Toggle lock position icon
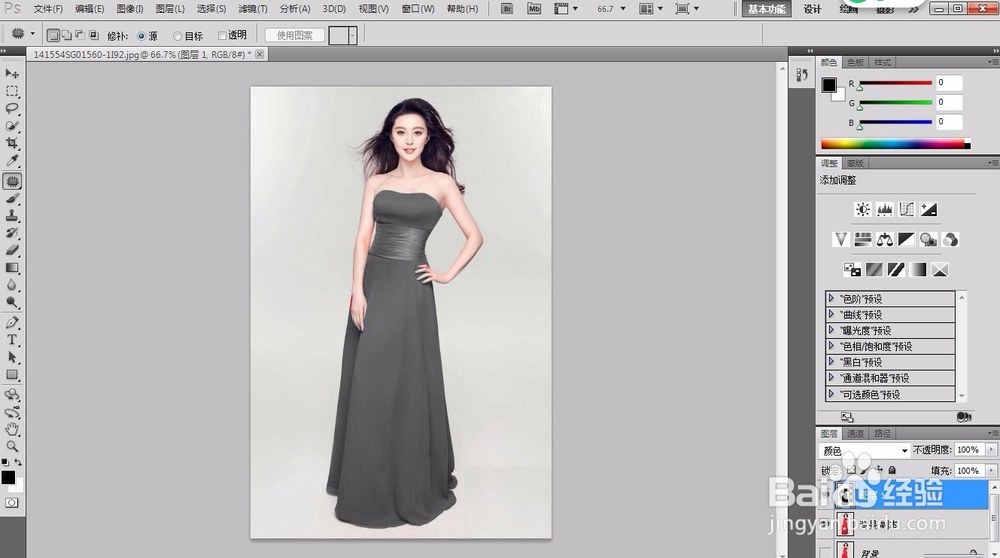1000x558 pixels. [x=879, y=470]
